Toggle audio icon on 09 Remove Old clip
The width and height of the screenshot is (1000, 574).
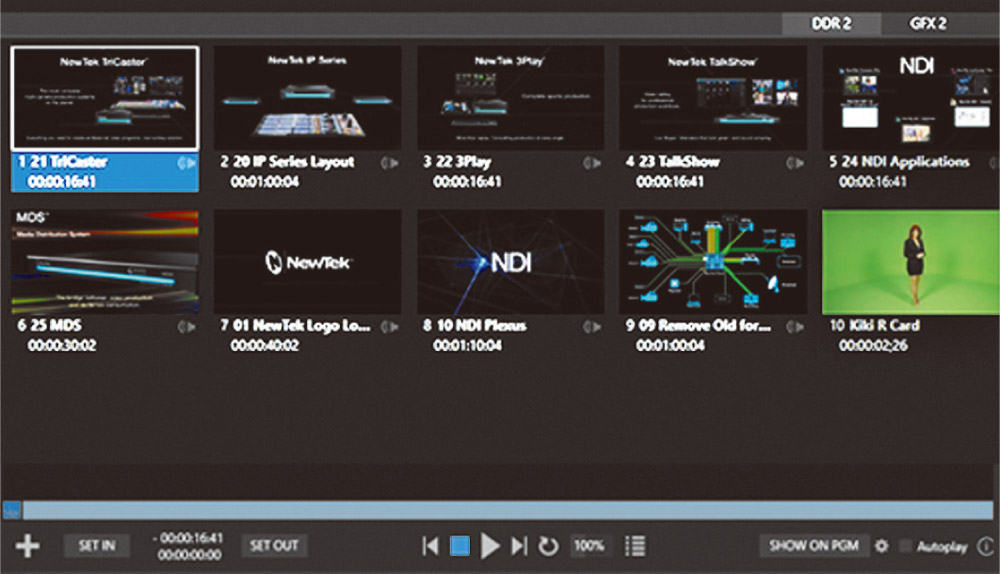click(x=795, y=327)
